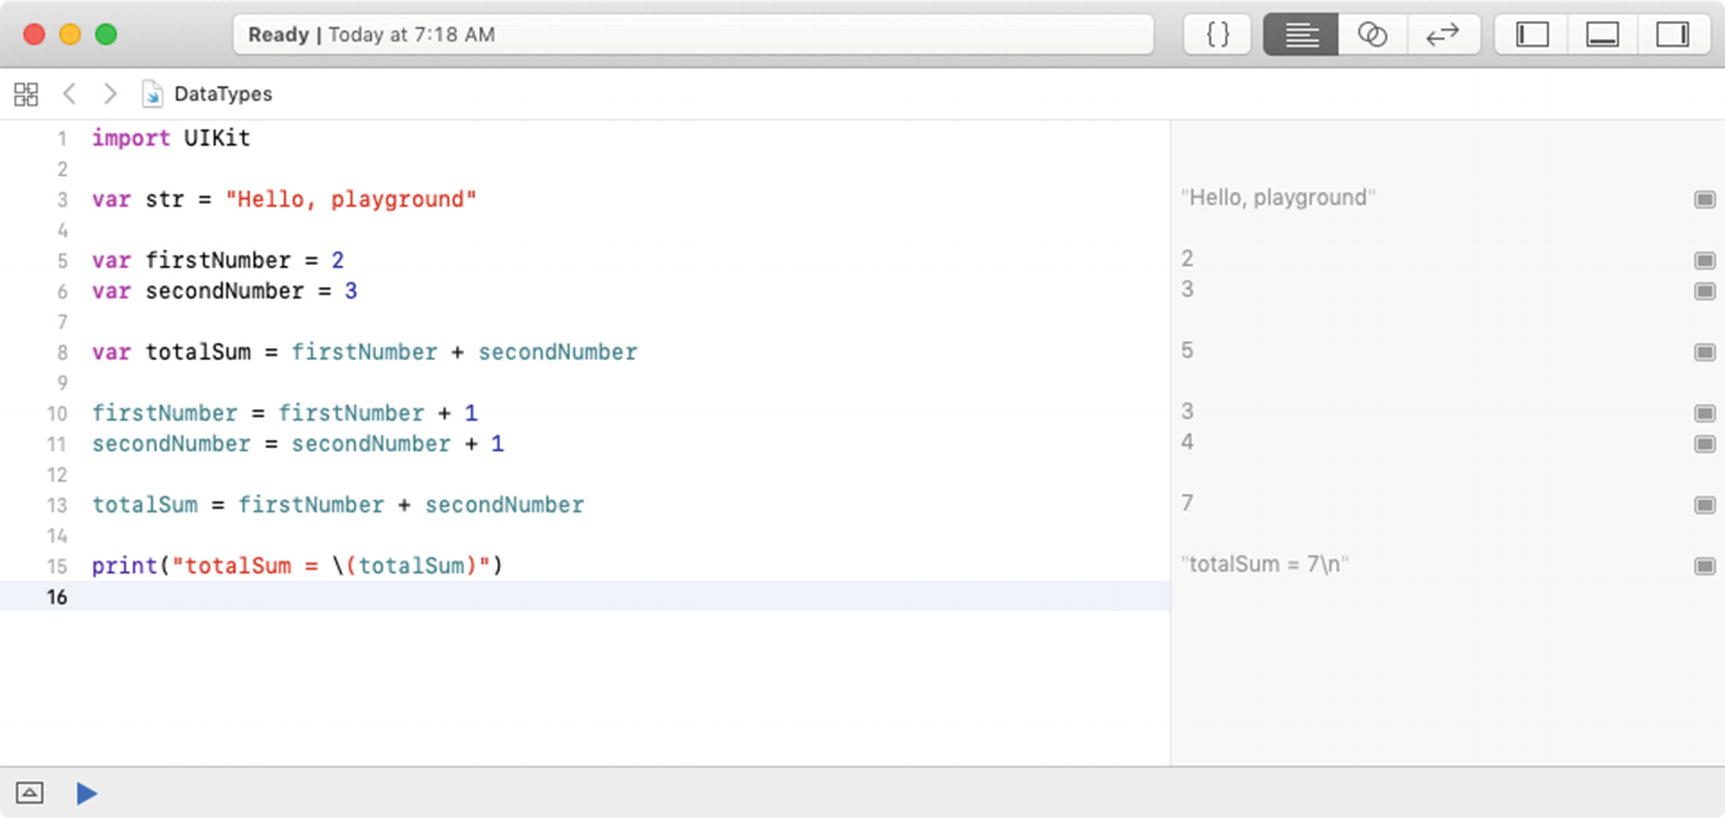Show result icon for line 11 value 4
1725x818 pixels.
[x=1705, y=444]
